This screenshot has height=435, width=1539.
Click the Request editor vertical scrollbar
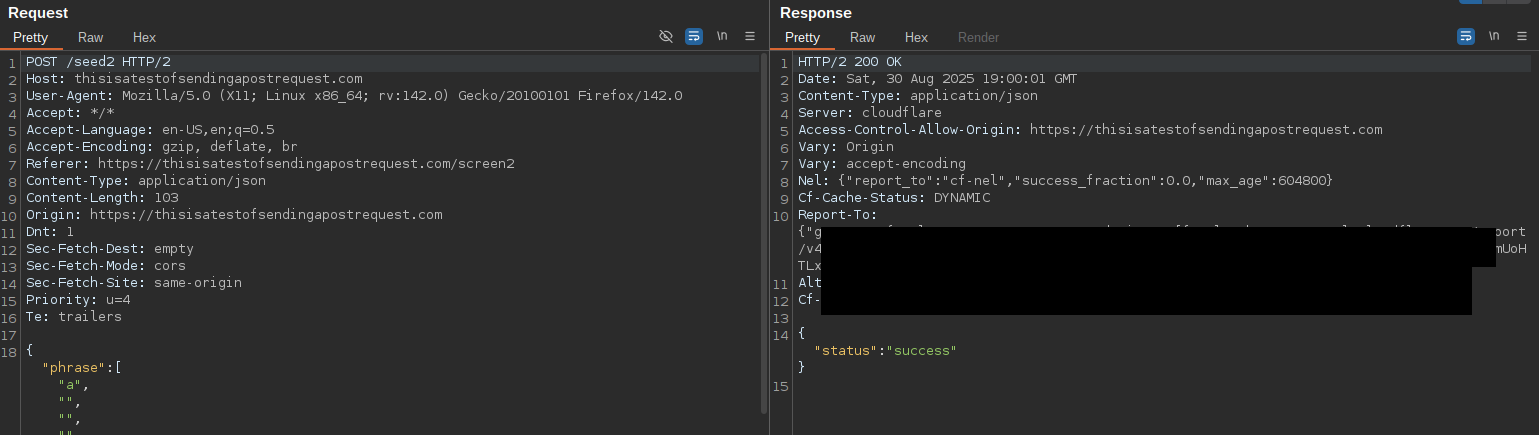click(x=765, y=230)
